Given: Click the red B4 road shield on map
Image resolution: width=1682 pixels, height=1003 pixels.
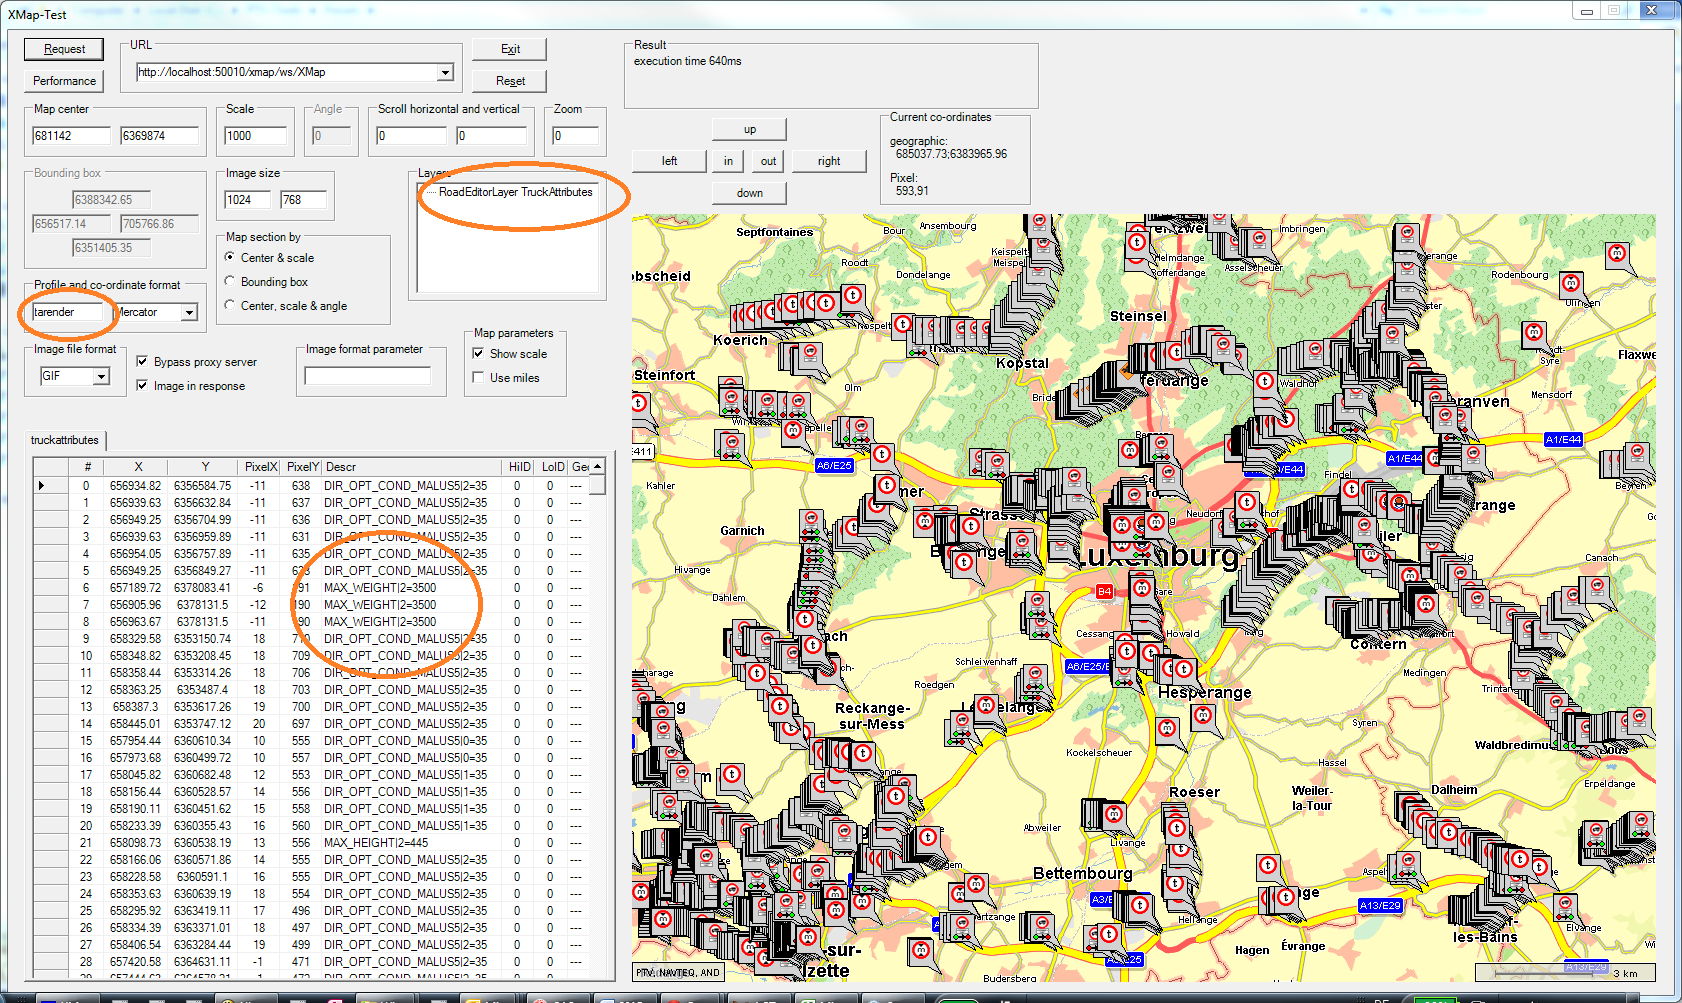Looking at the screenshot, I should click(x=1104, y=591).
